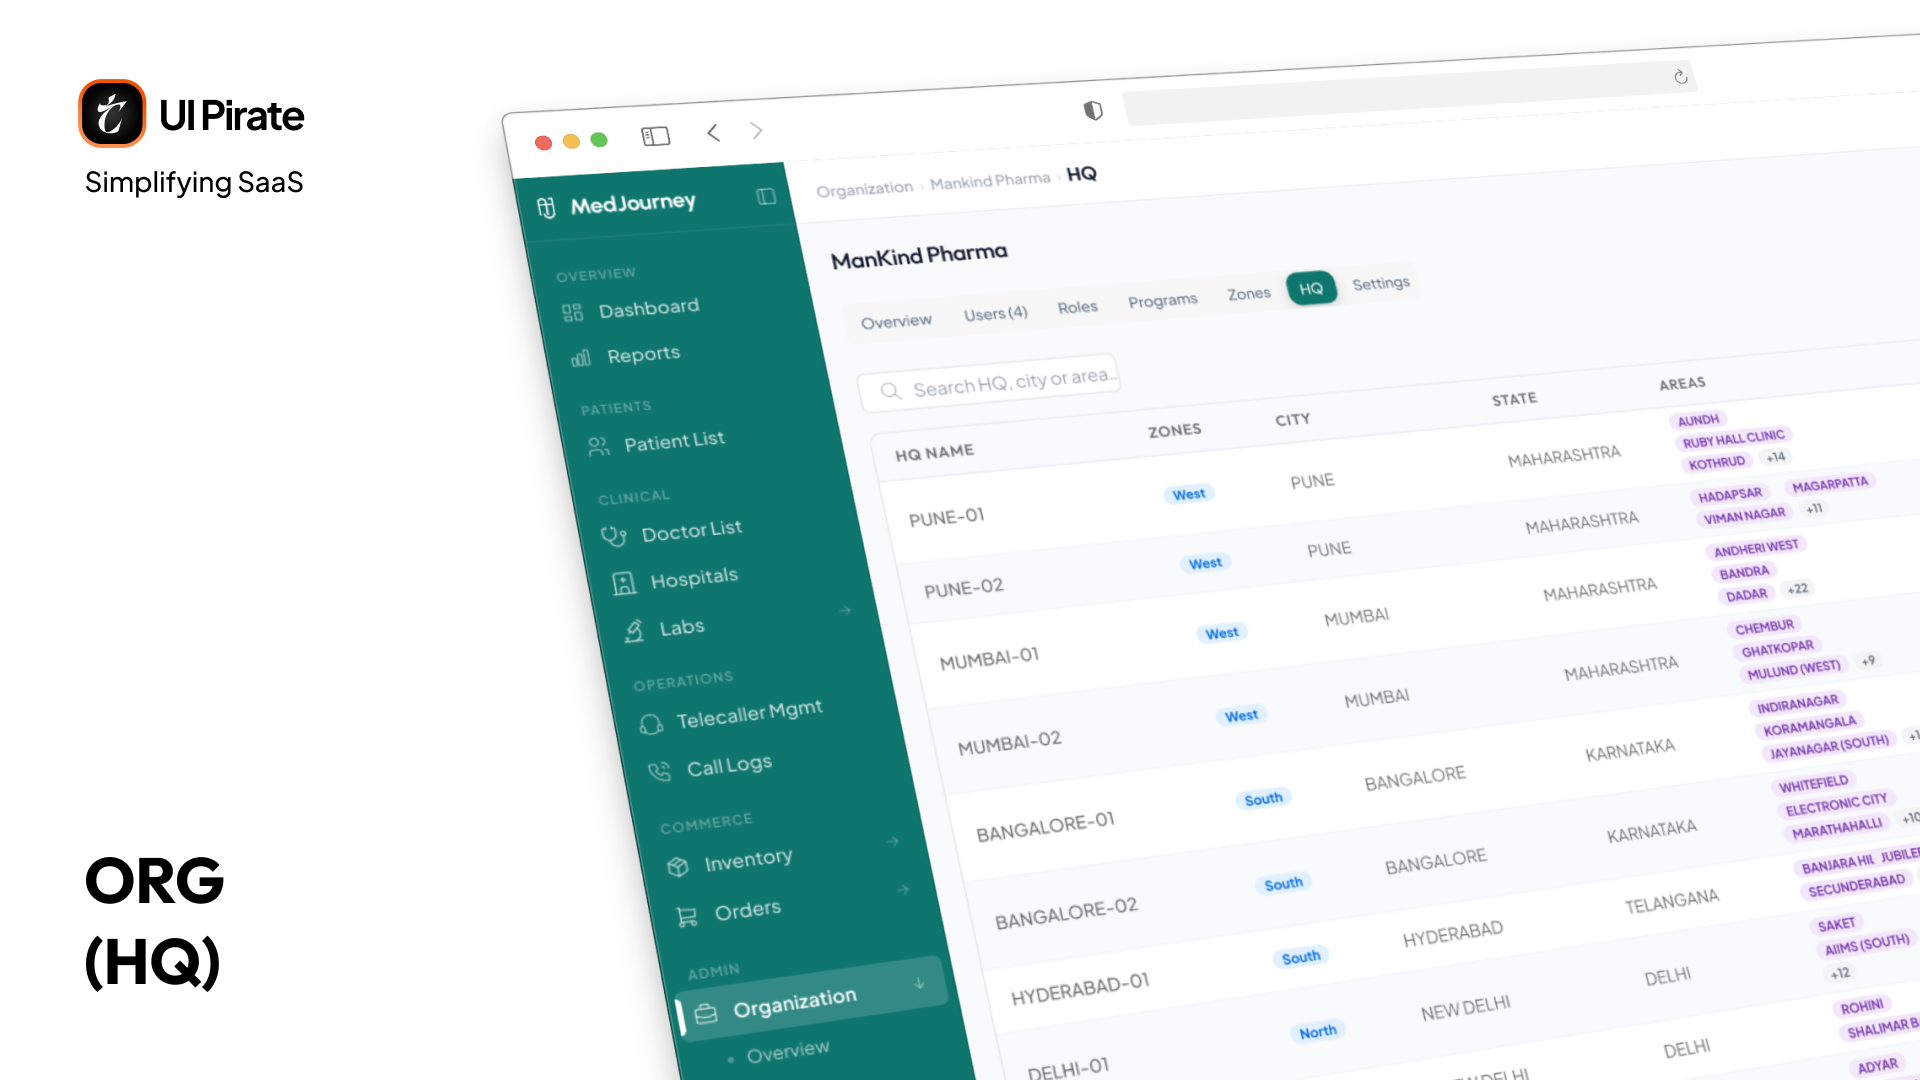This screenshot has height=1080, width=1920.
Task: Collapse the Organization submenu arrow
Action: (919, 984)
